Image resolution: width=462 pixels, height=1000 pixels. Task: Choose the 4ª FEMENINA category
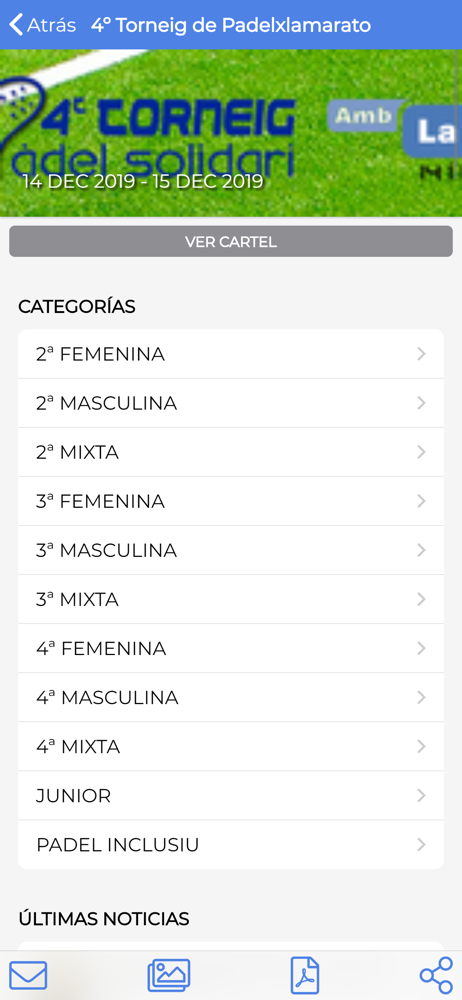[231, 649]
